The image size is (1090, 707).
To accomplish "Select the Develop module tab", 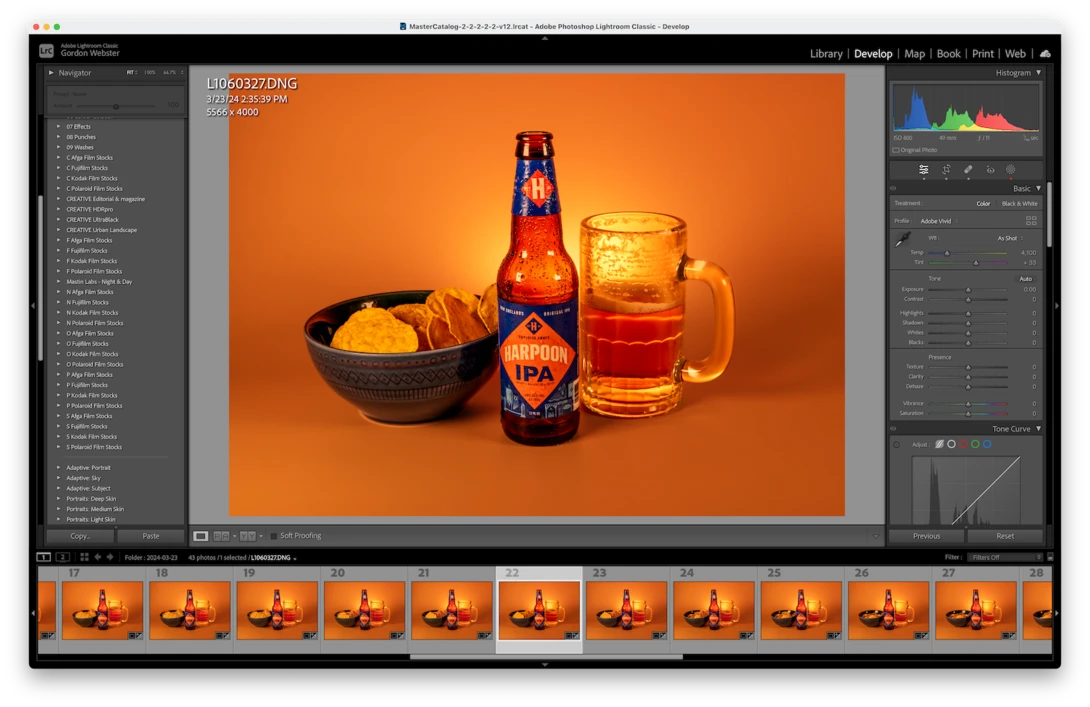I will pyautogui.click(x=873, y=54).
